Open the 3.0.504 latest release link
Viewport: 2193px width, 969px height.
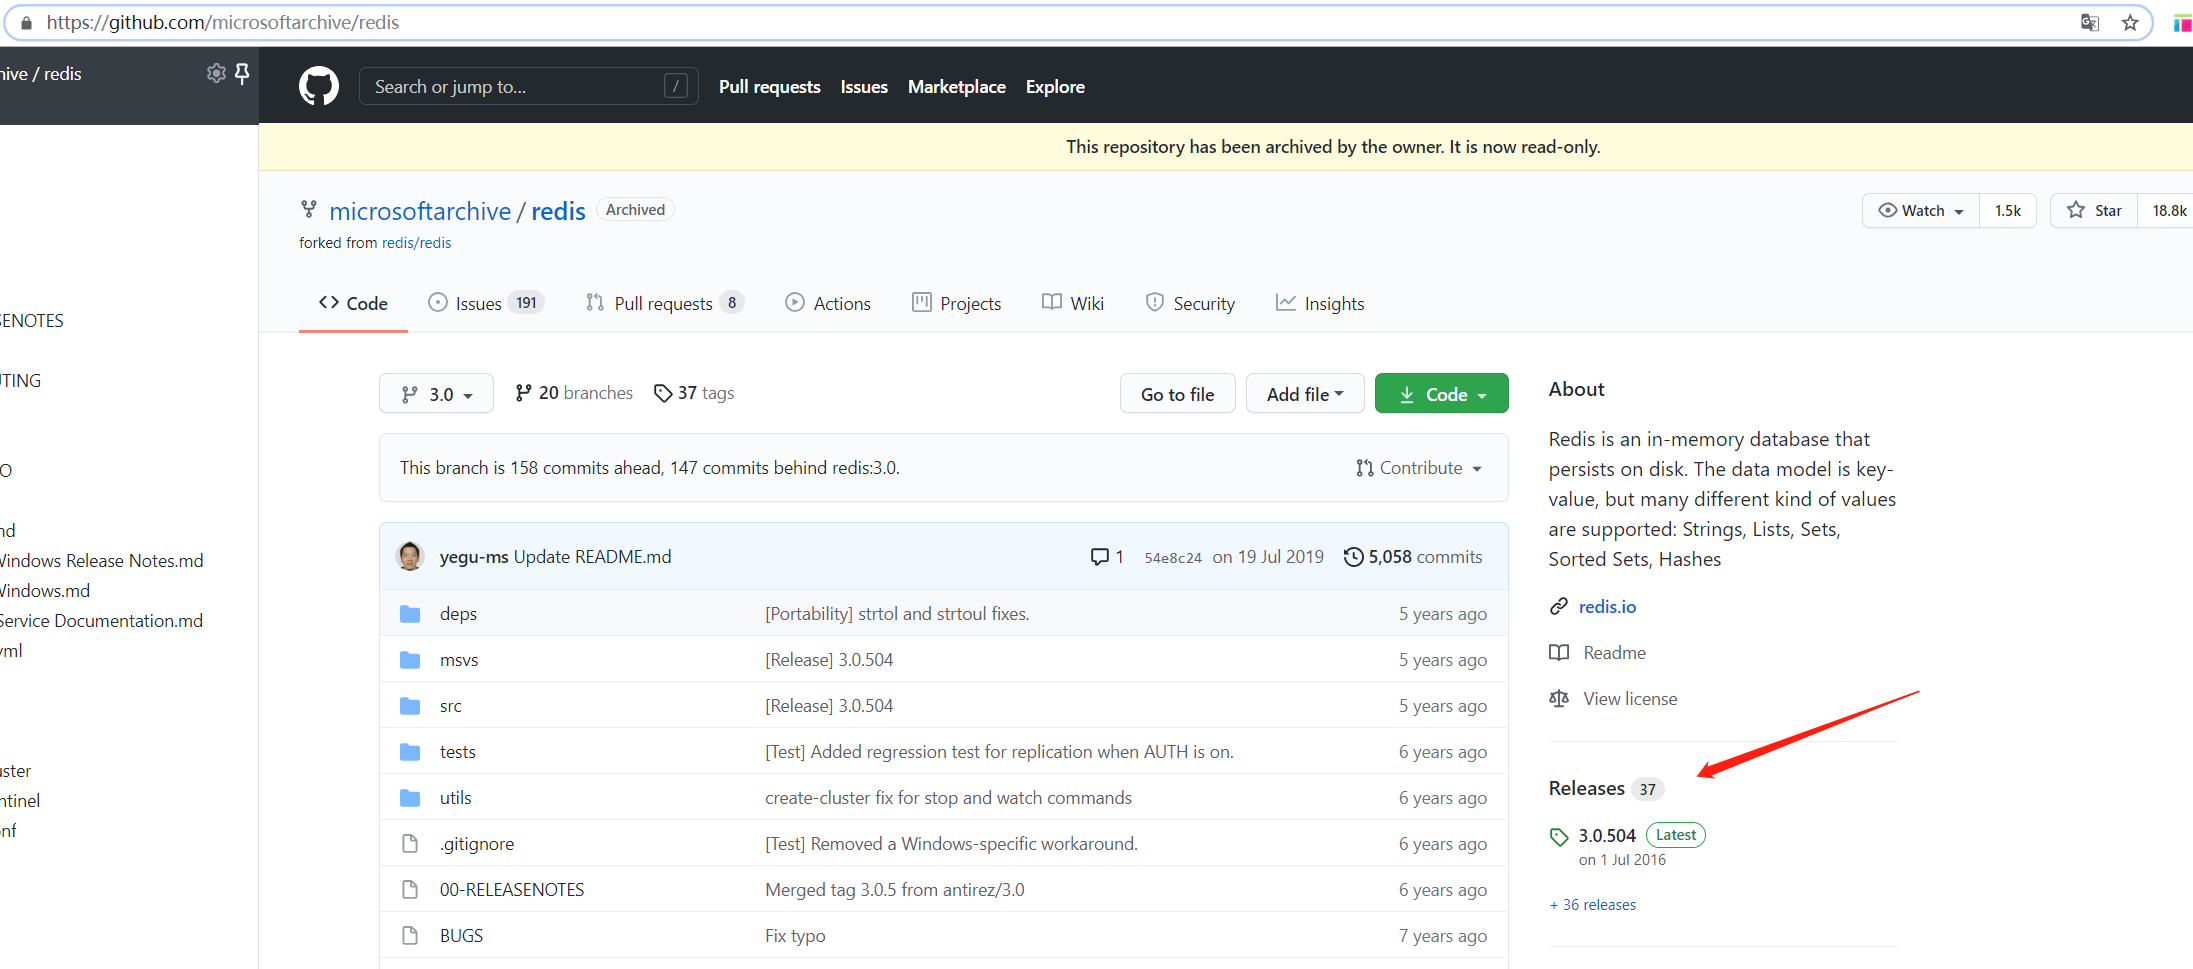(1607, 835)
